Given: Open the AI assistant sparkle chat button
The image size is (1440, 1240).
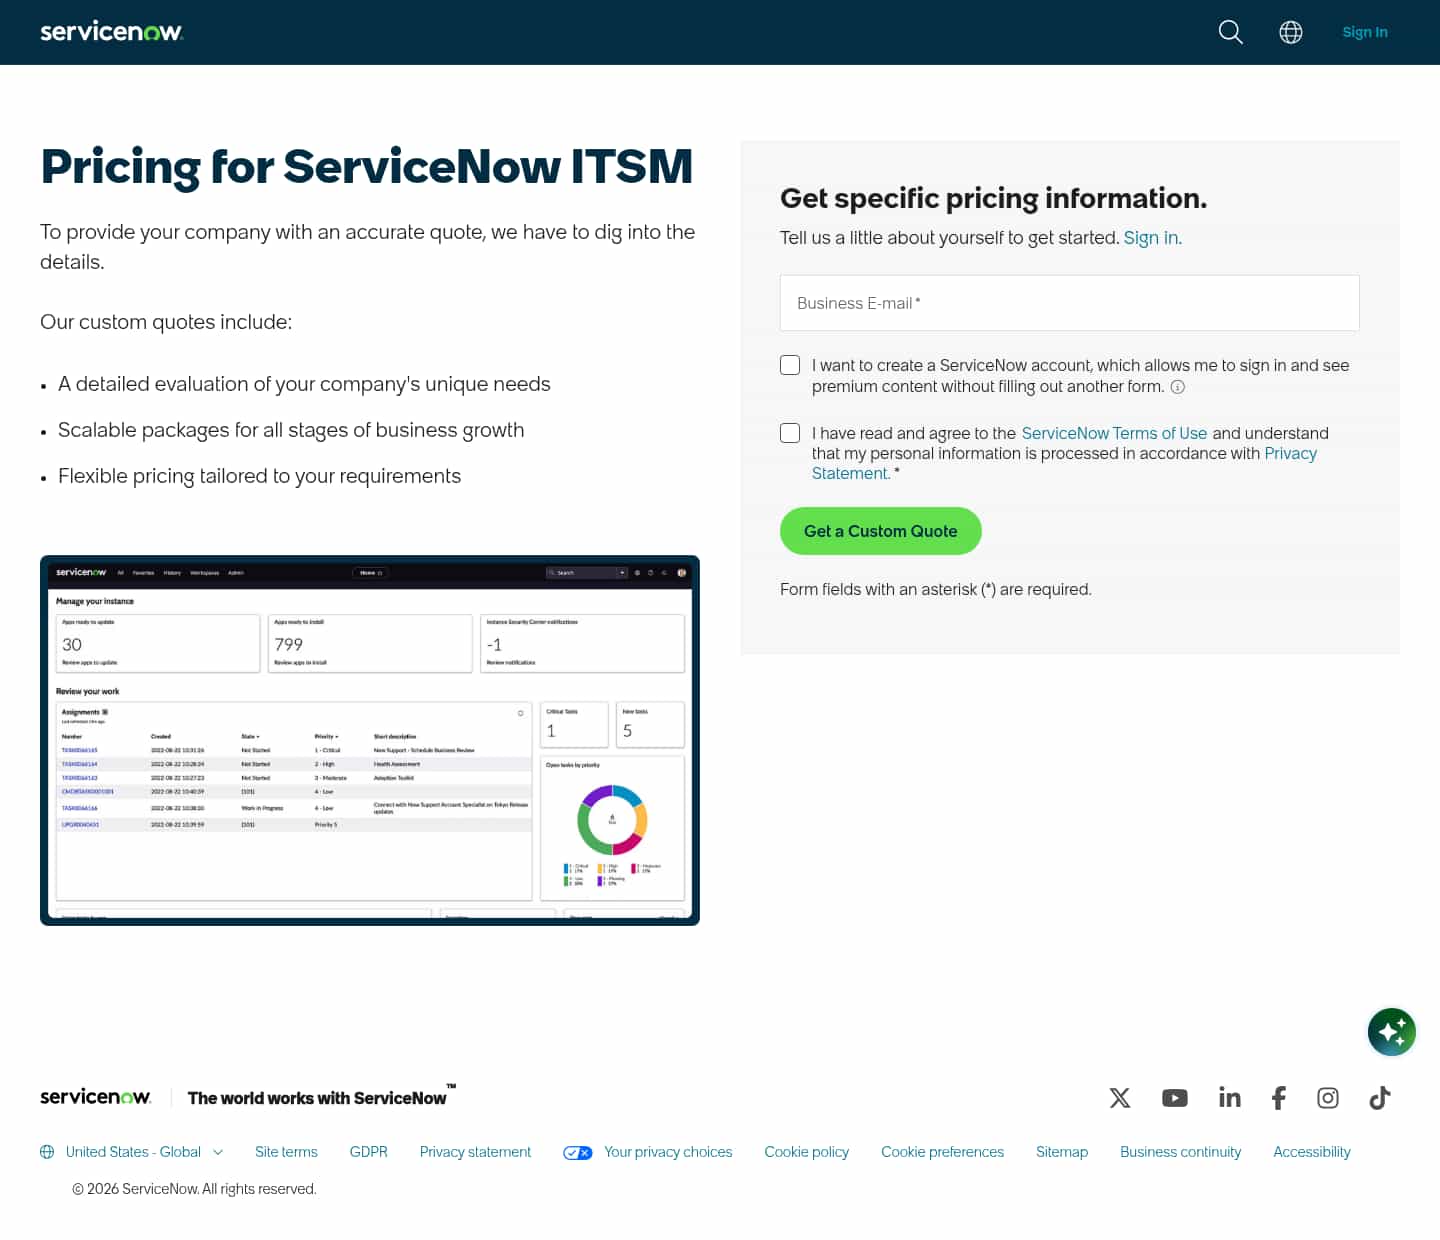Looking at the screenshot, I should pos(1392,1032).
